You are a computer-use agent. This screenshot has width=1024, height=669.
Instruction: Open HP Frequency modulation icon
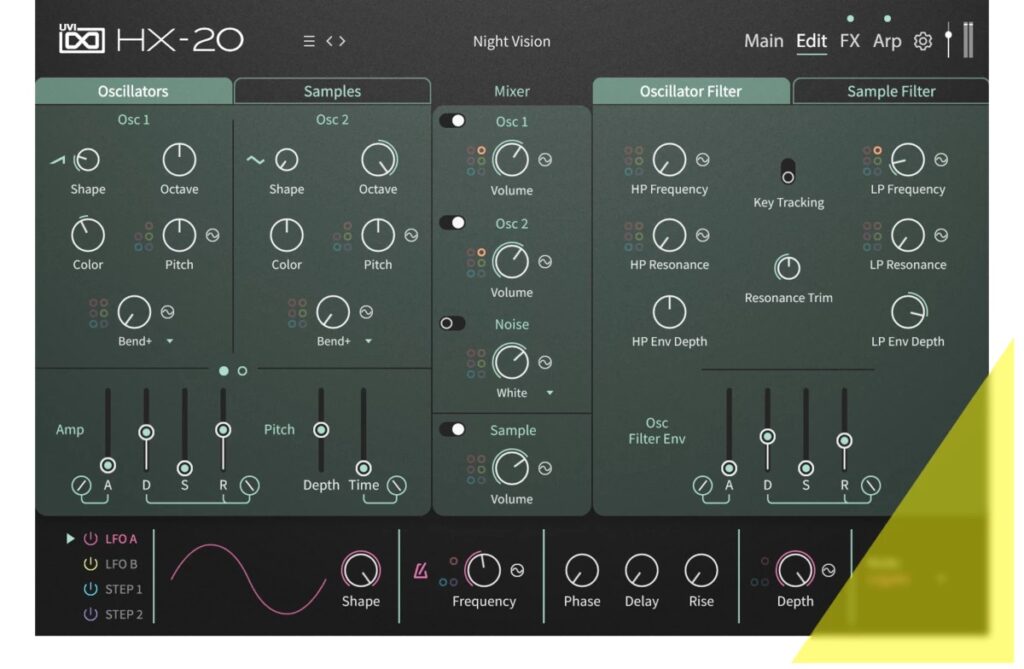click(703, 160)
